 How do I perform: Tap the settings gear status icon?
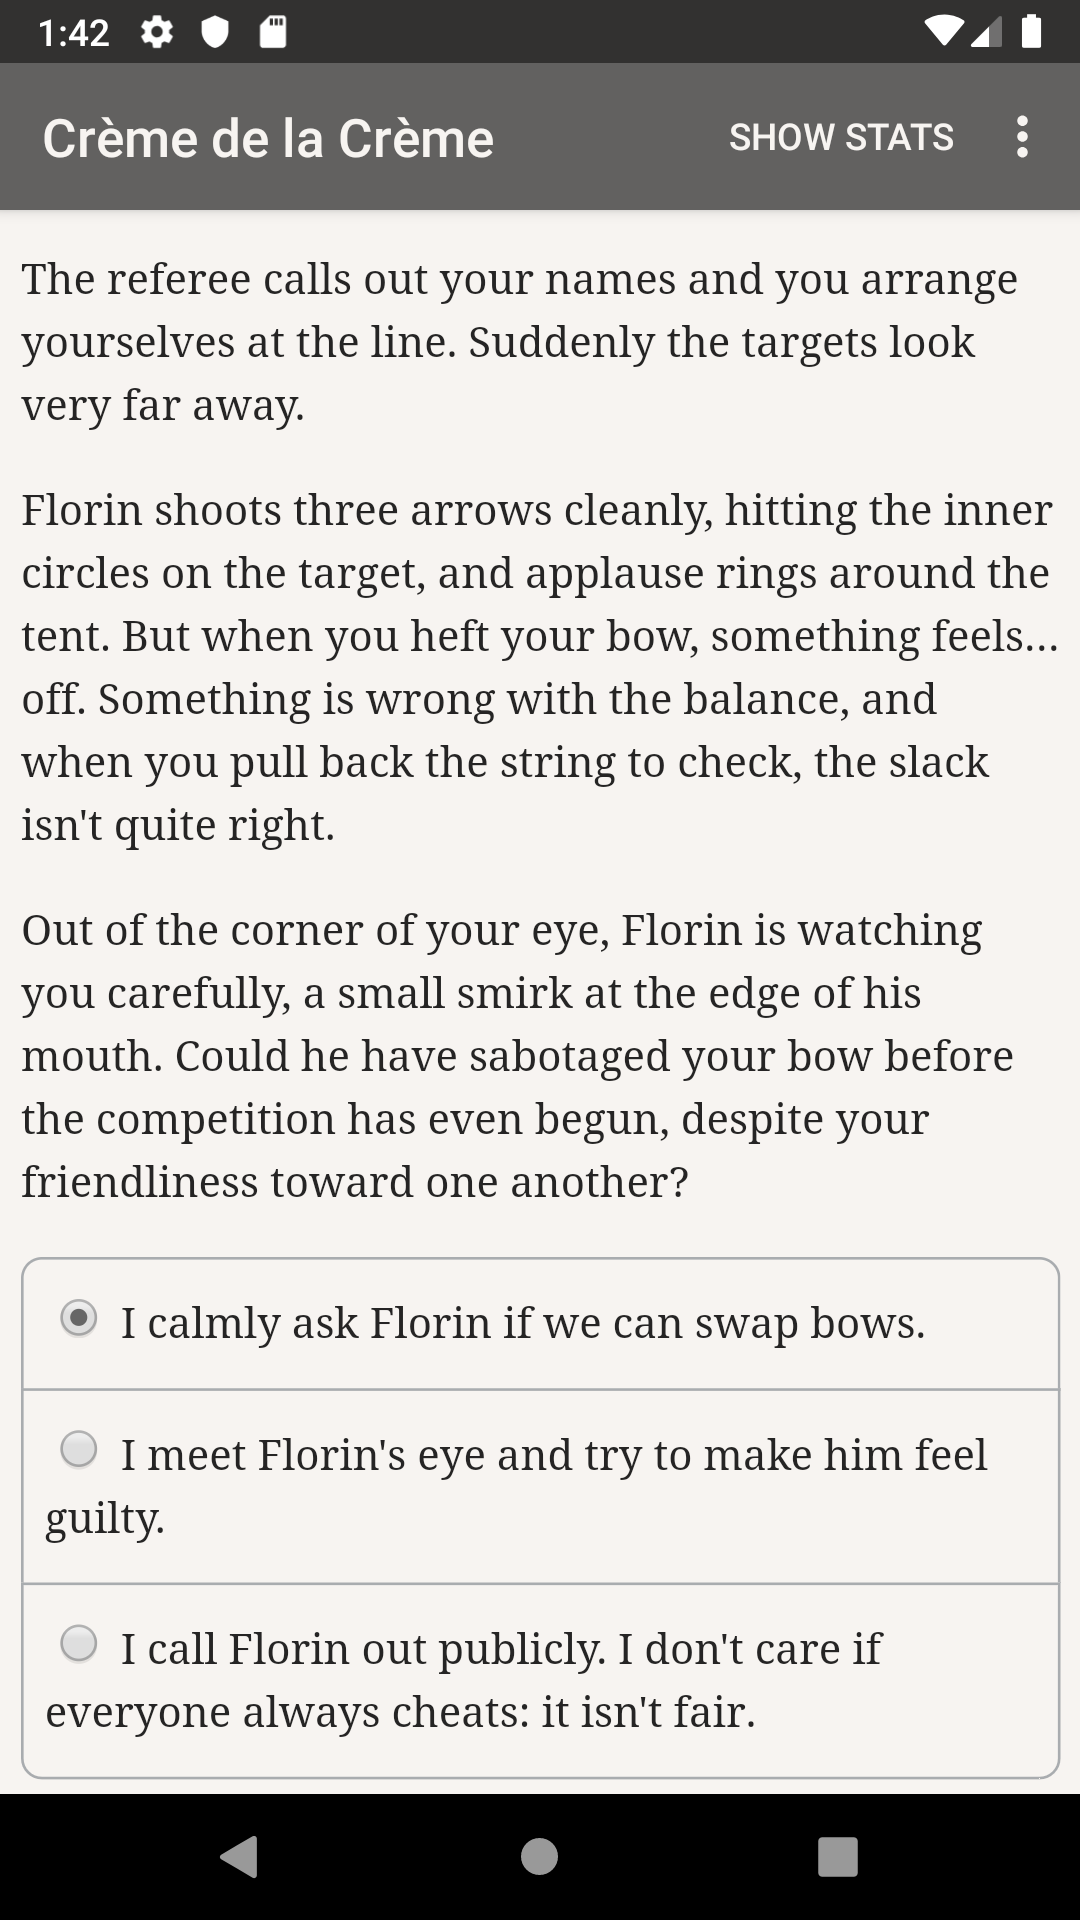pos(157,33)
